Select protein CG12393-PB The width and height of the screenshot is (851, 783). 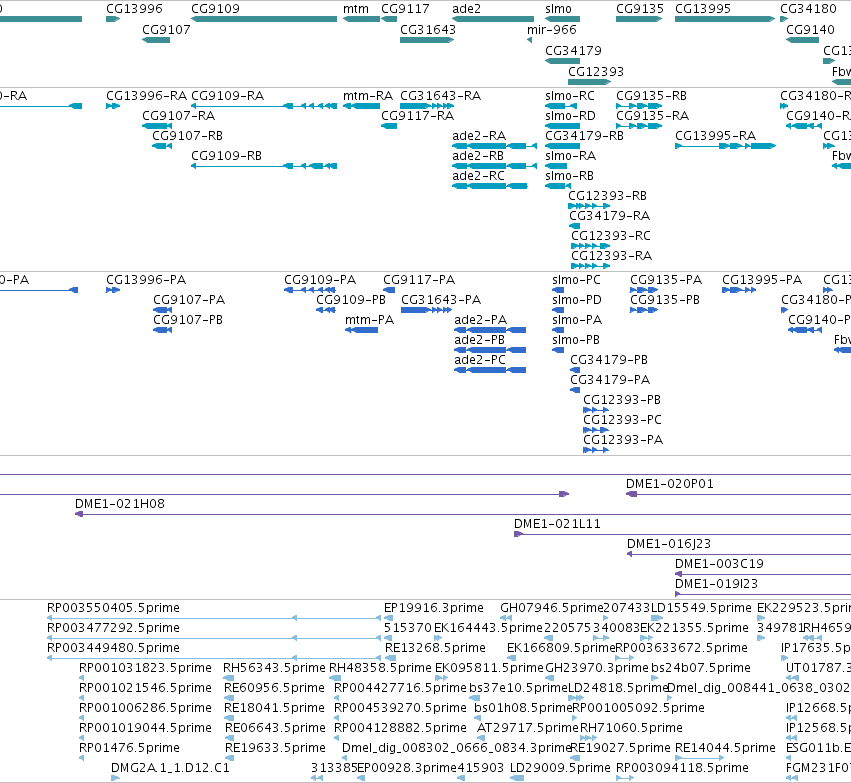596,410
